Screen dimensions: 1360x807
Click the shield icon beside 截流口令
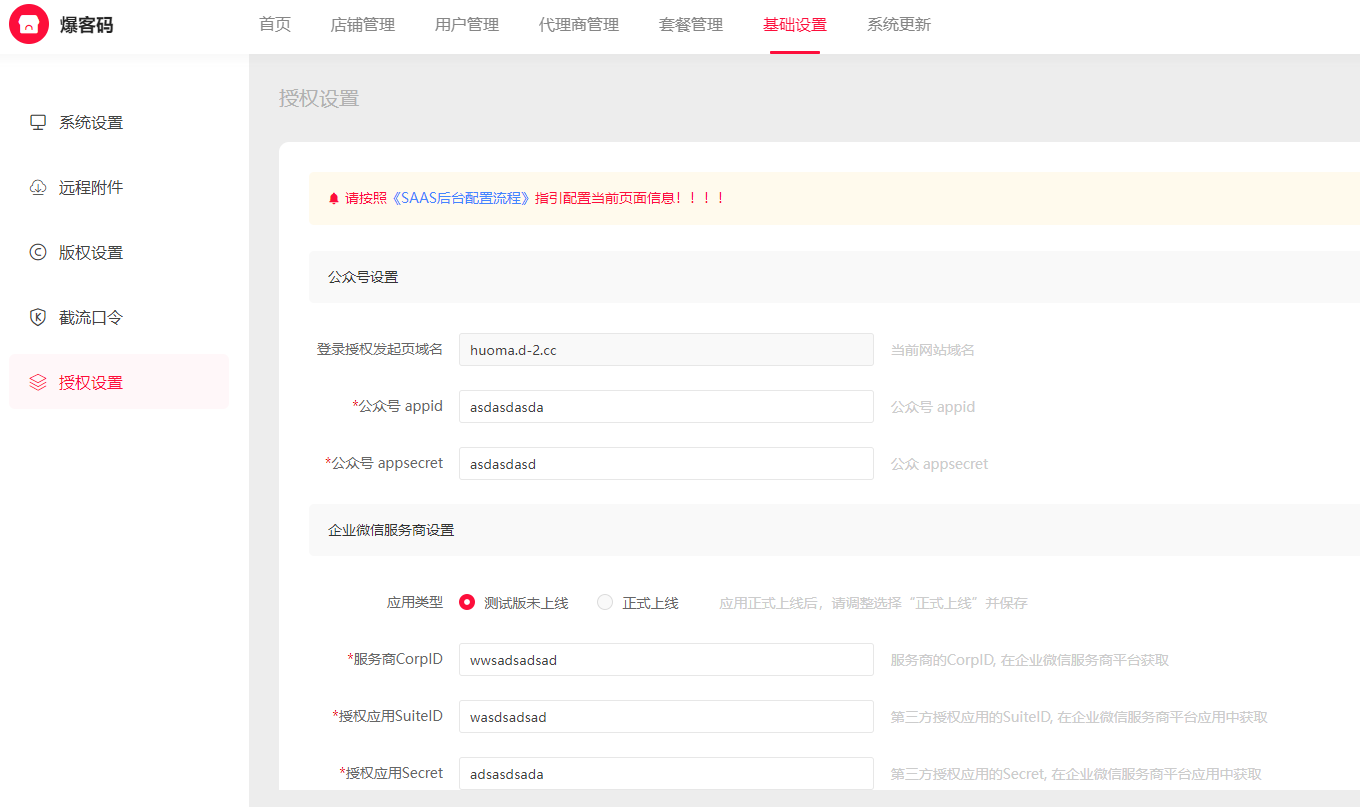point(38,317)
